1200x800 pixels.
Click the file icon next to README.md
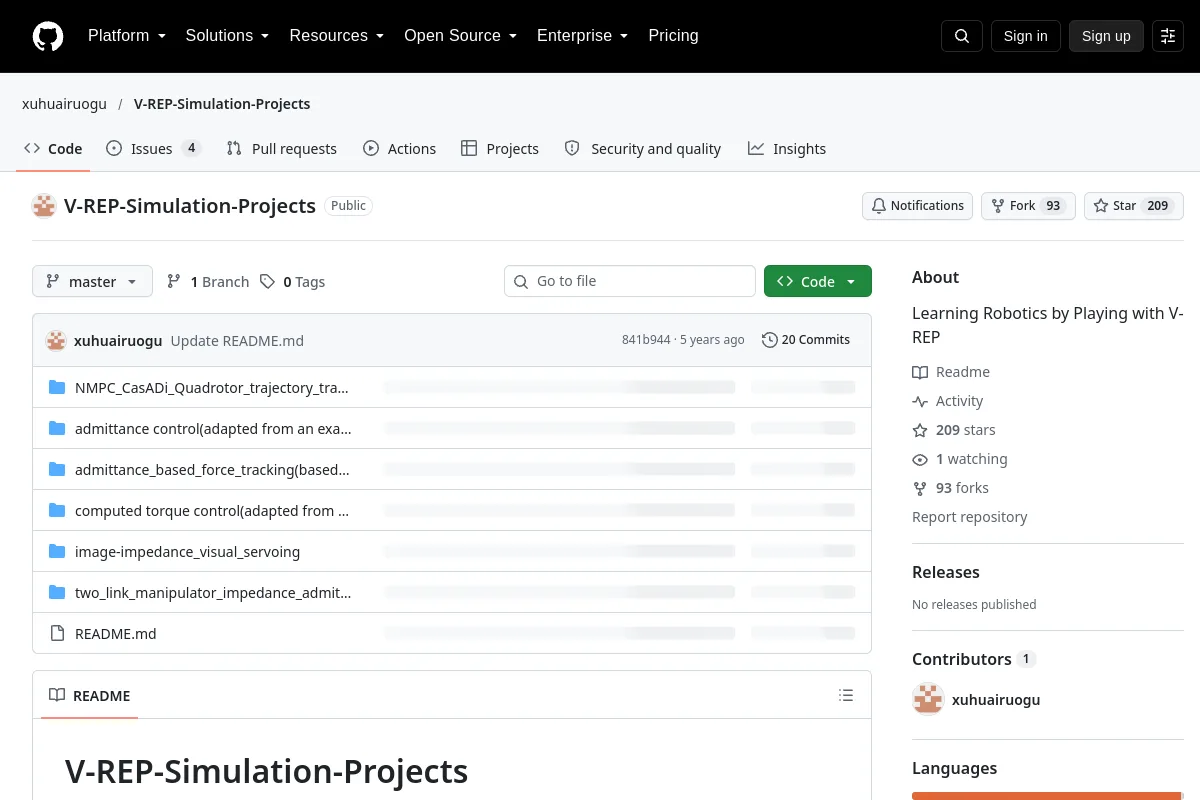point(57,634)
